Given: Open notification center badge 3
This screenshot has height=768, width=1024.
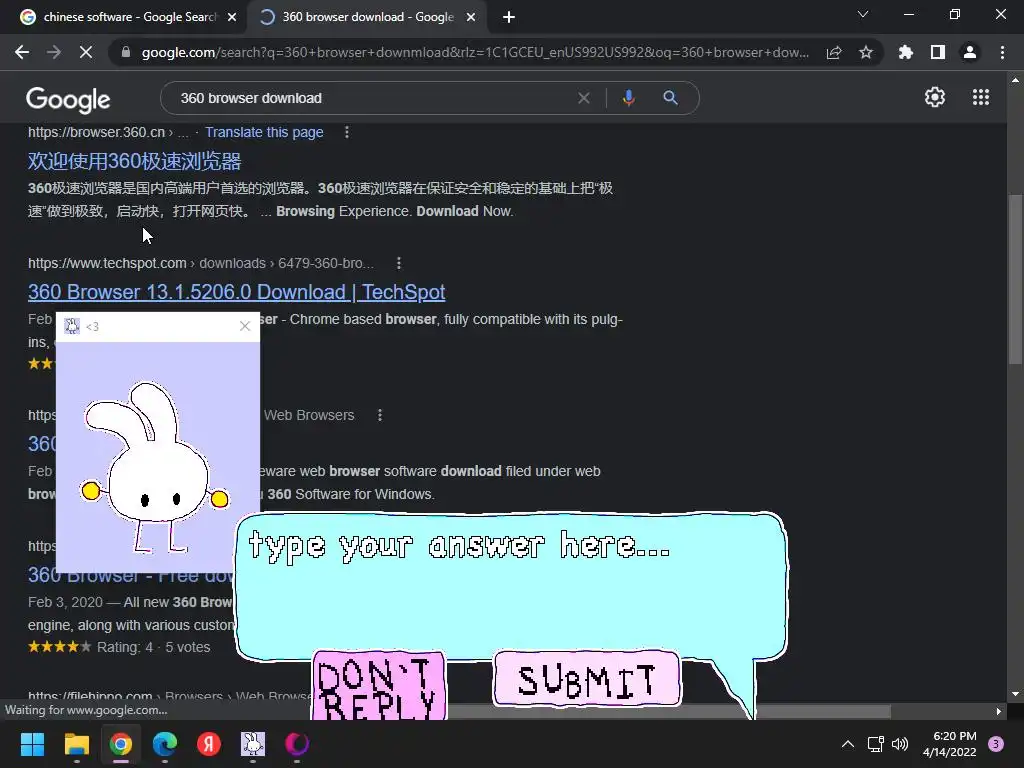Looking at the screenshot, I should tap(996, 744).
